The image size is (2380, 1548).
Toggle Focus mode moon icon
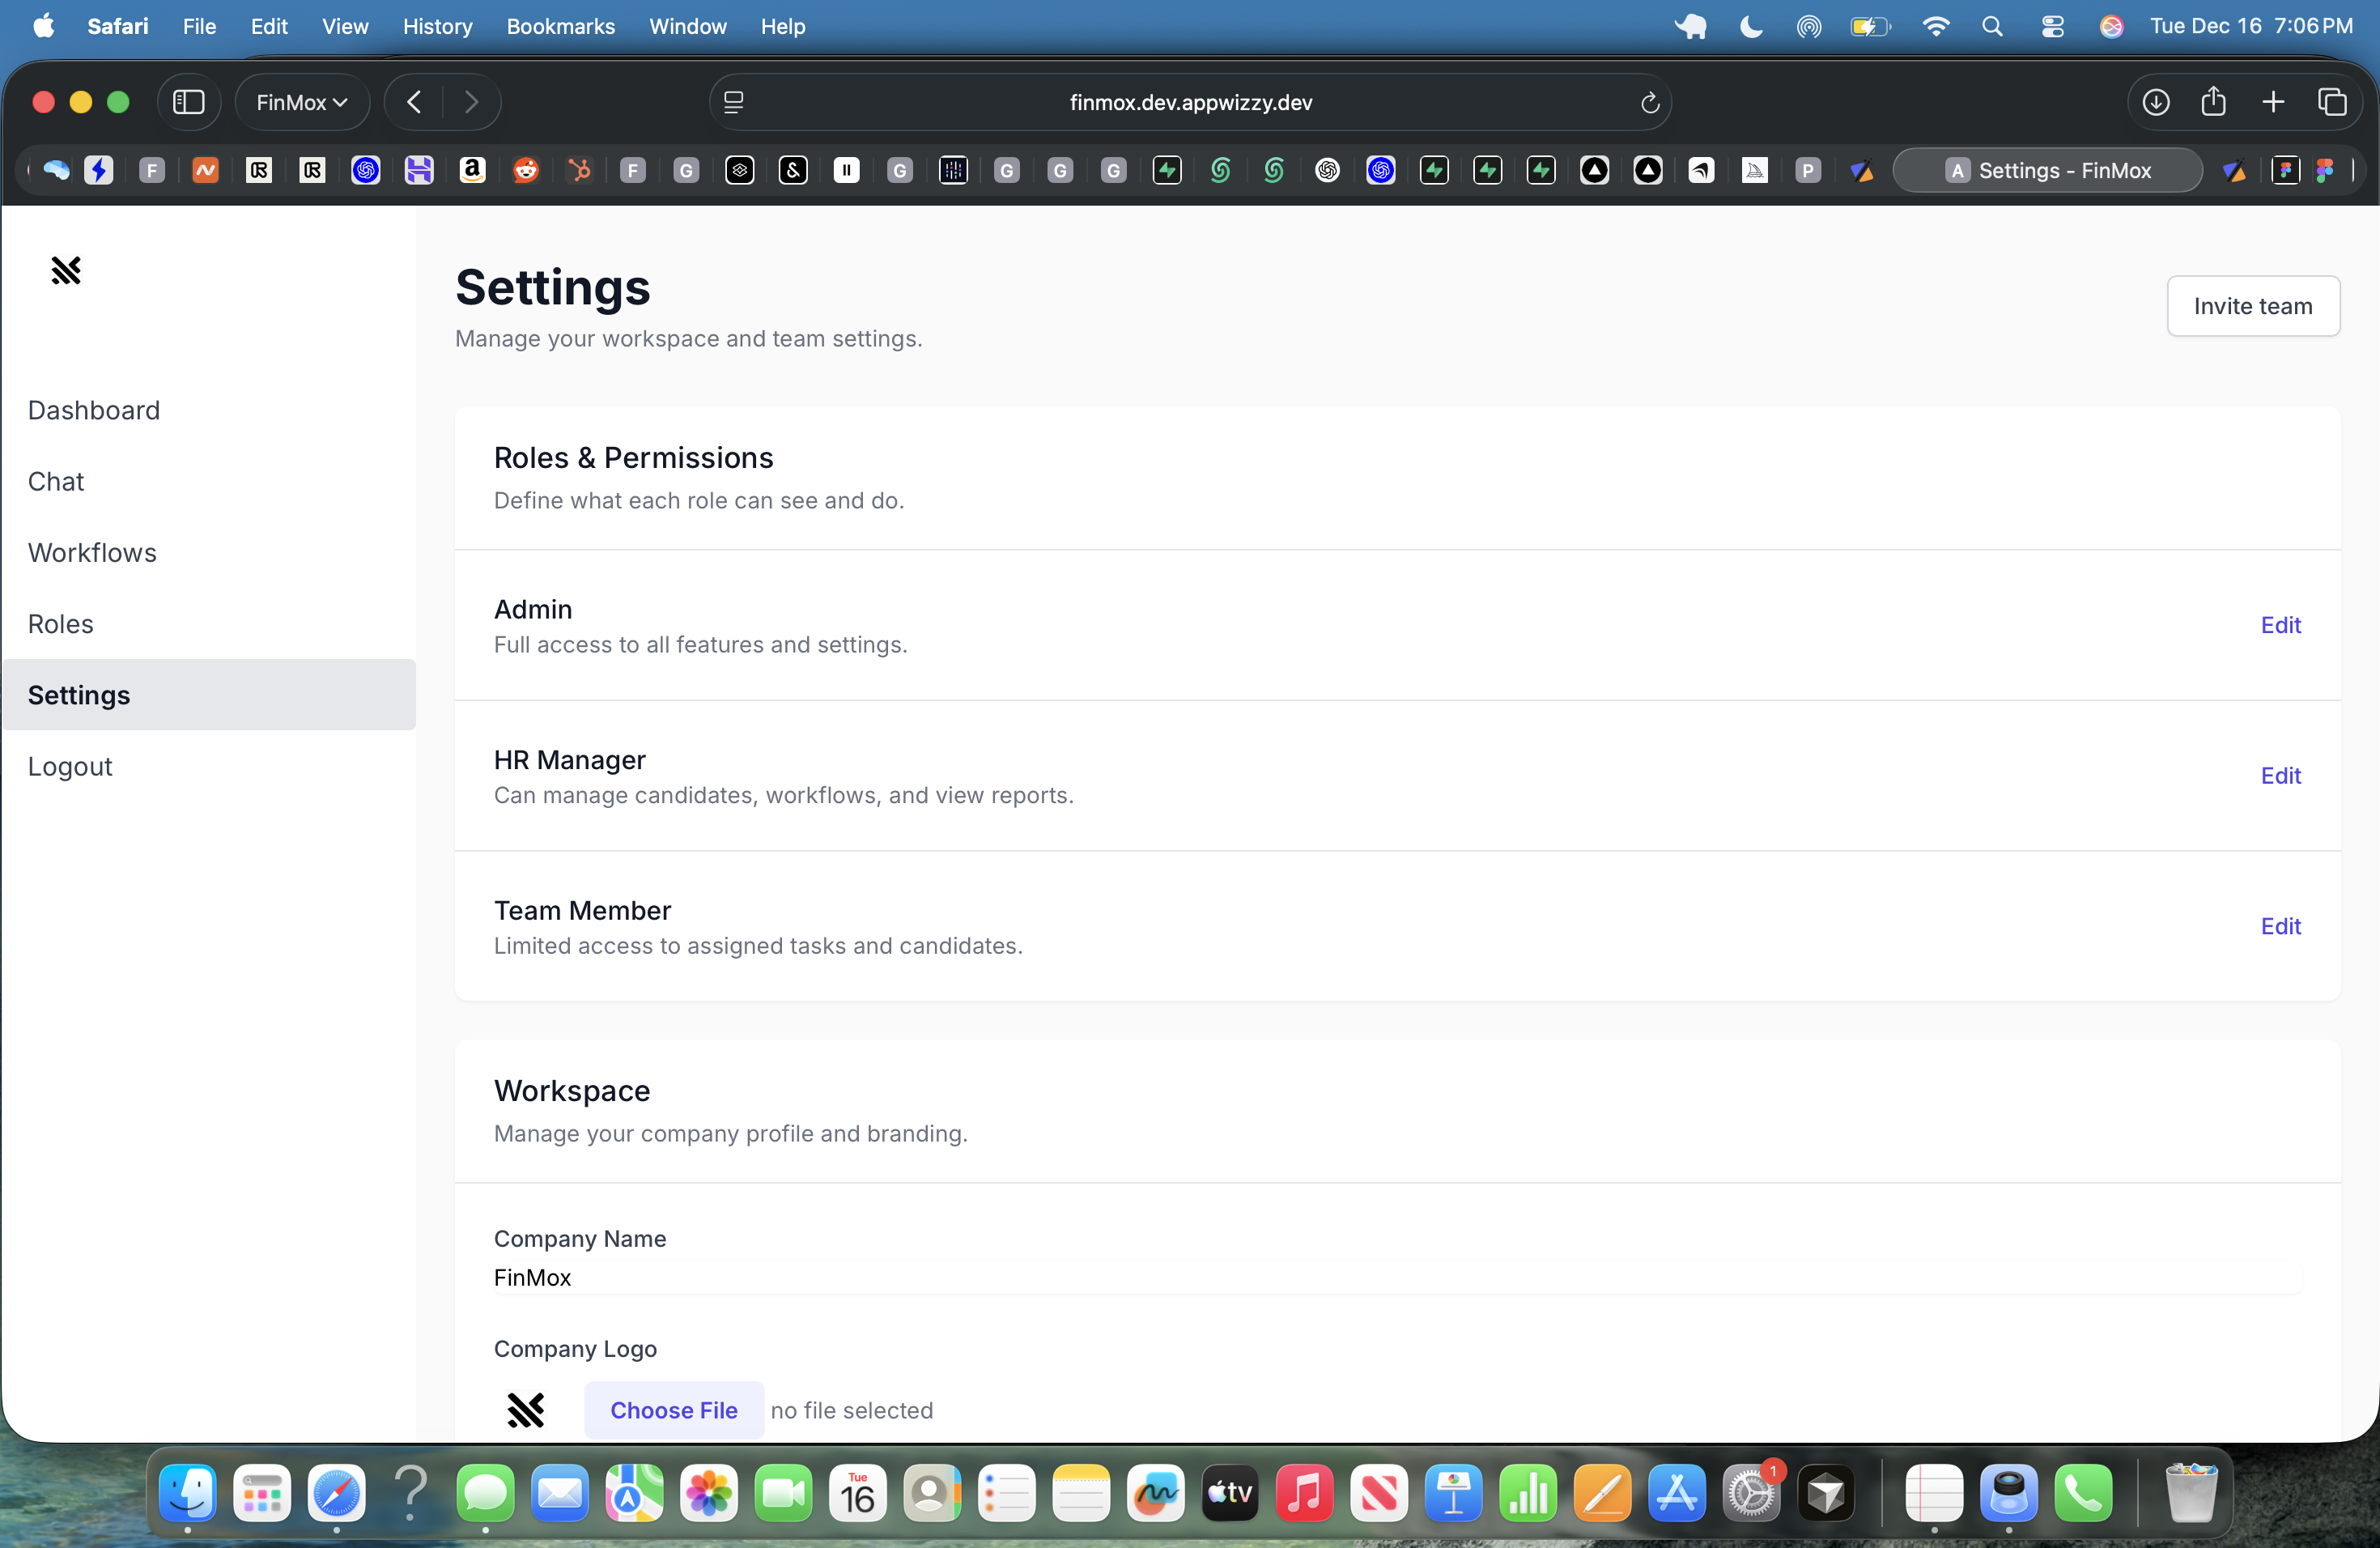click(x=1751, y=27)
